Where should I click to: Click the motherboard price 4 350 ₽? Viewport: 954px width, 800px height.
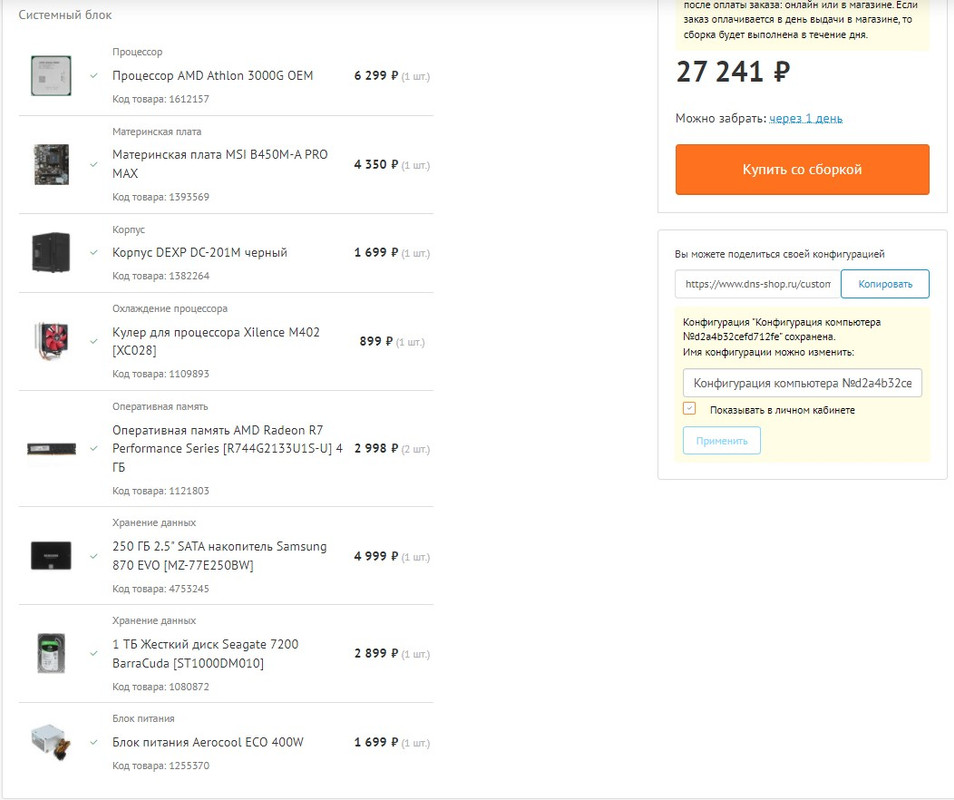tap(376, 165)
